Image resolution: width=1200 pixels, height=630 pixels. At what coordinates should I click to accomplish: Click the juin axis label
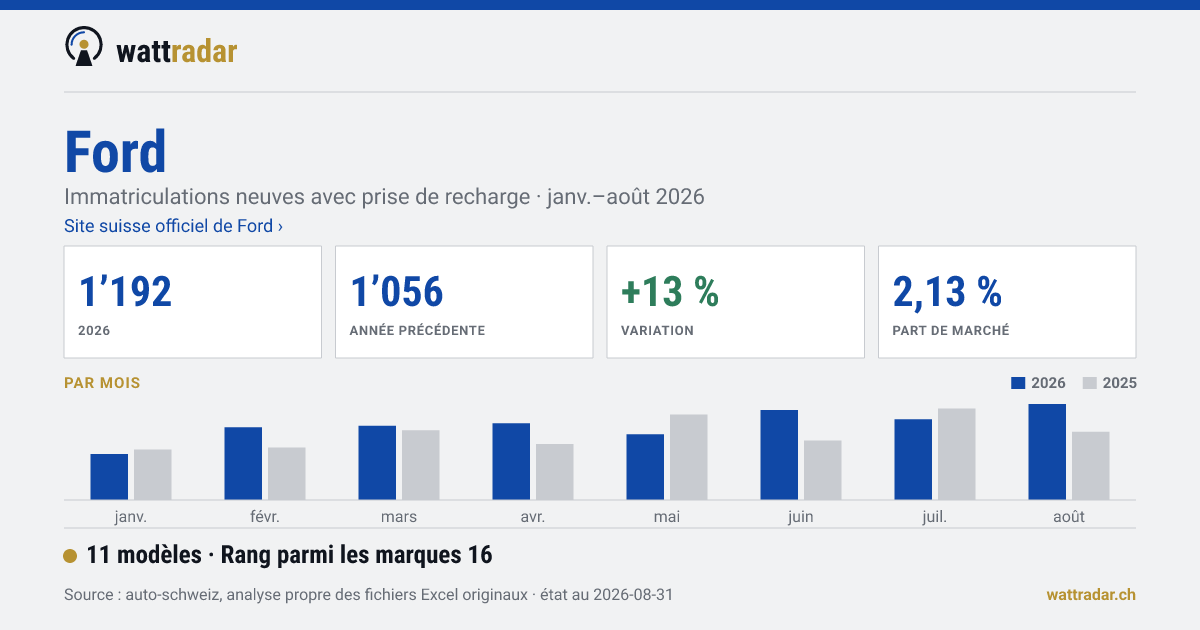point(801,517)
